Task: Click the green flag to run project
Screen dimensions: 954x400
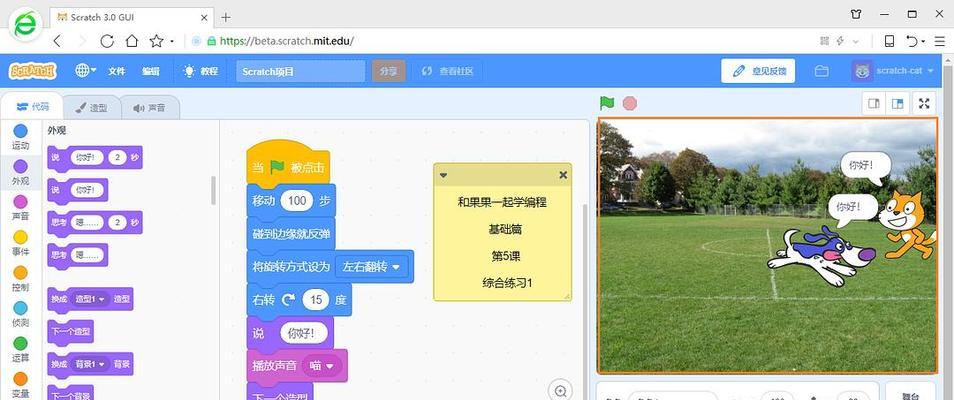Action: (x=607, y=103)
